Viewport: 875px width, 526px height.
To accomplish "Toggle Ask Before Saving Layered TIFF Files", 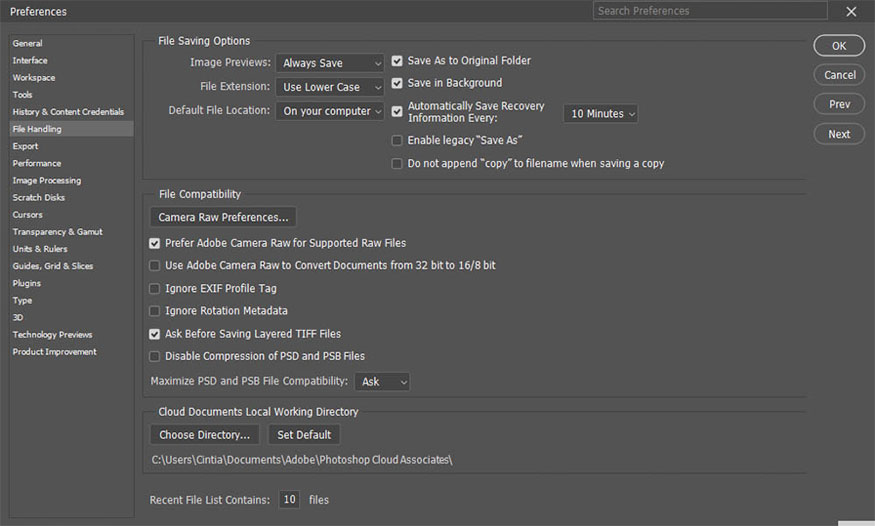I will coord(155,334).
